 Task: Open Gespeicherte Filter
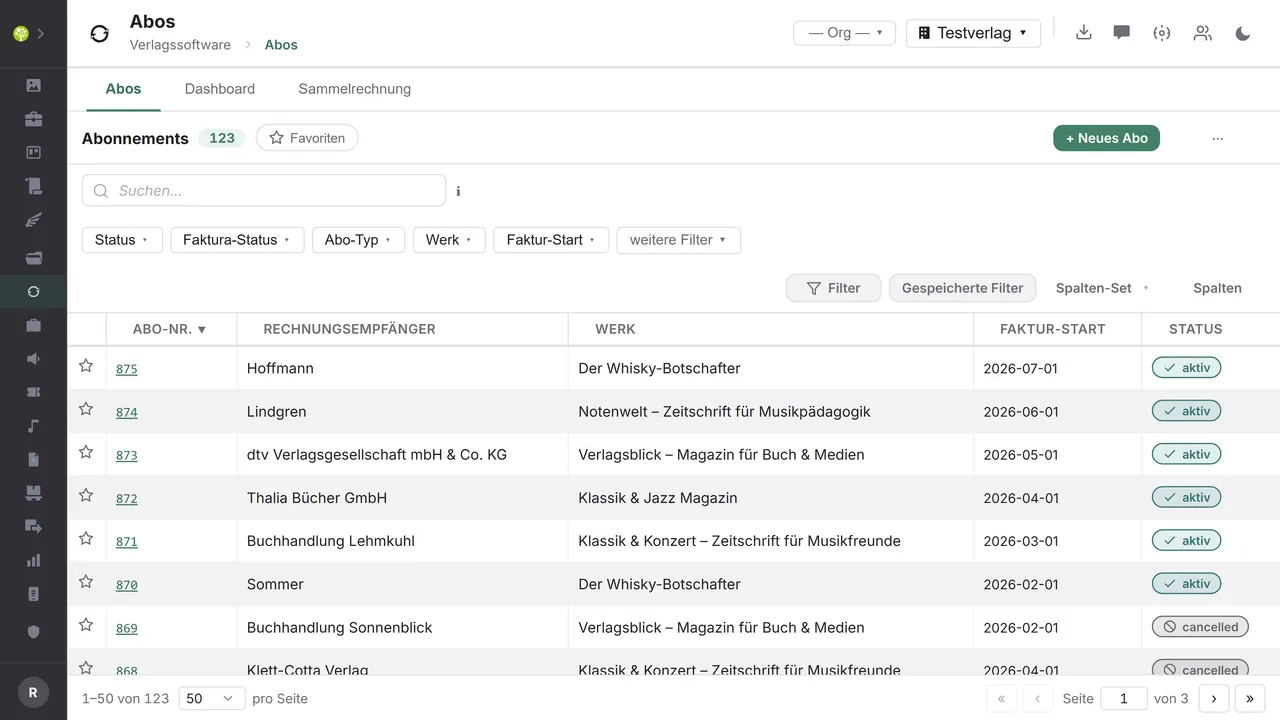[962, 288]
